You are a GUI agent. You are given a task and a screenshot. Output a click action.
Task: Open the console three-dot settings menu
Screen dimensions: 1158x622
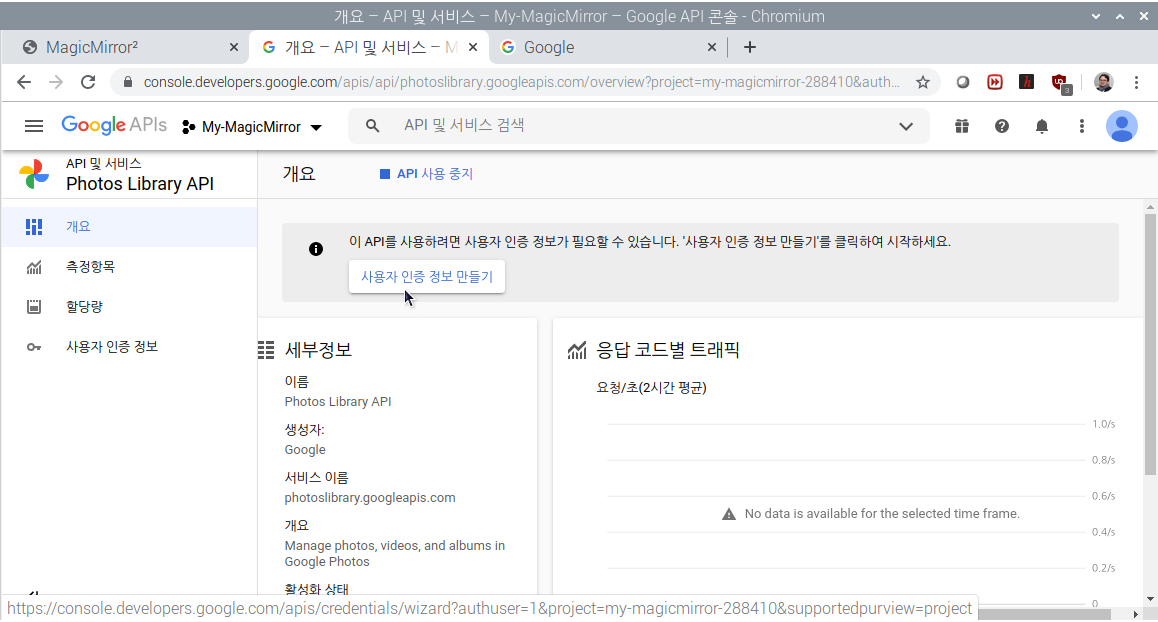1081,126
